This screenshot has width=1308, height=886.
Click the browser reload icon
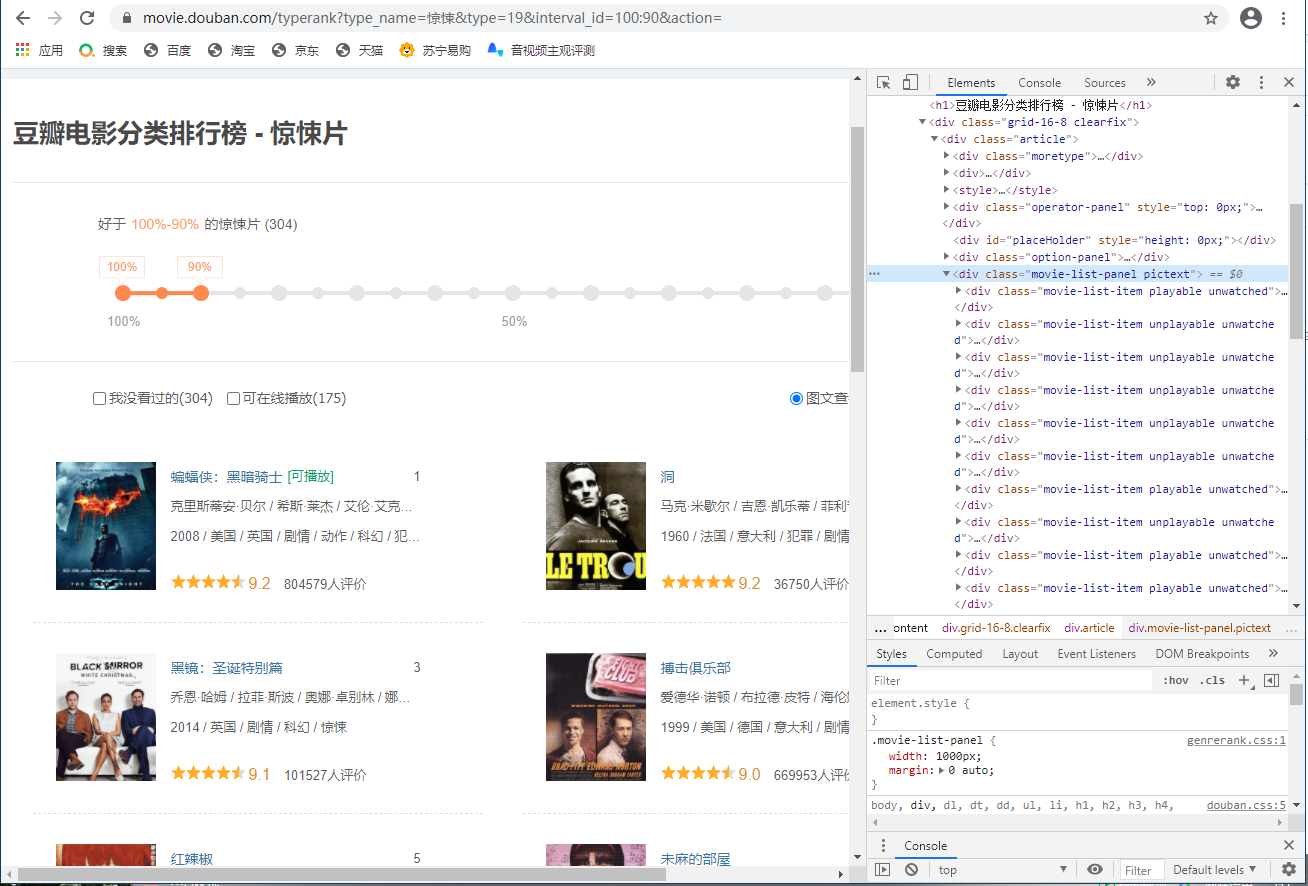point(88,17)
